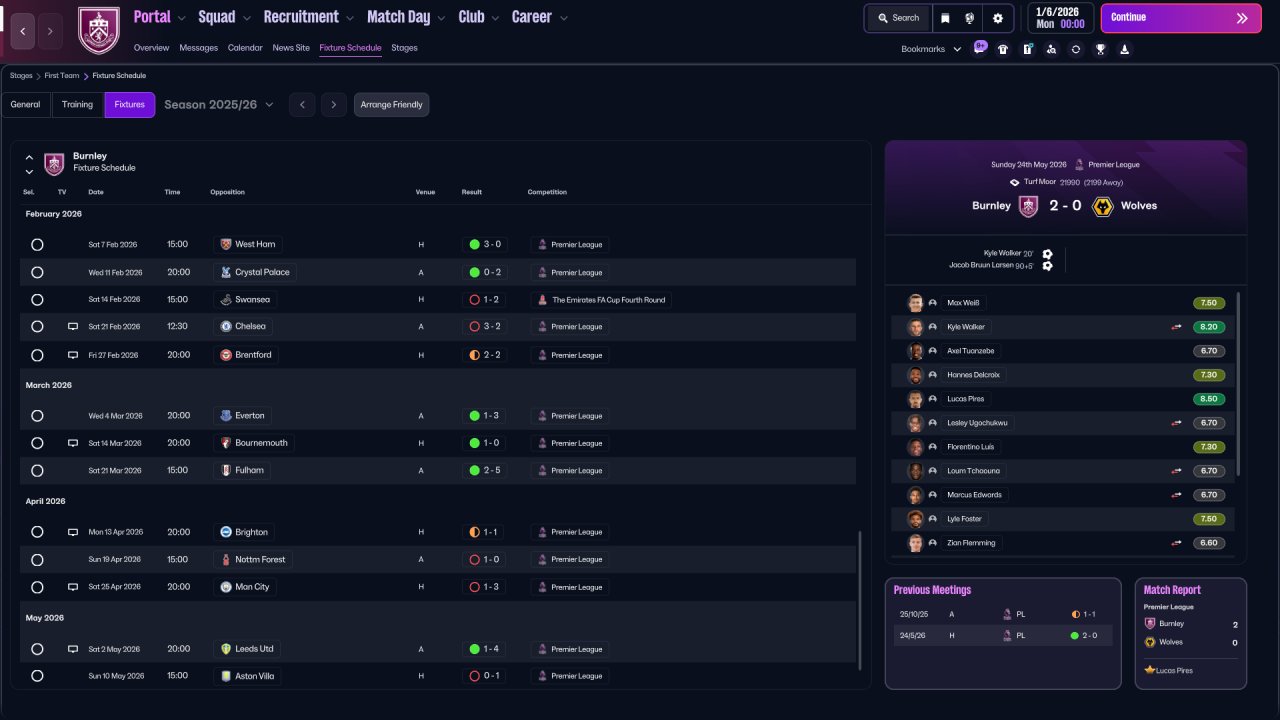The height and width of the screenshot is (720, 1280).
Task: Select the Aston Villa fixture radio button
Action: 37,676
